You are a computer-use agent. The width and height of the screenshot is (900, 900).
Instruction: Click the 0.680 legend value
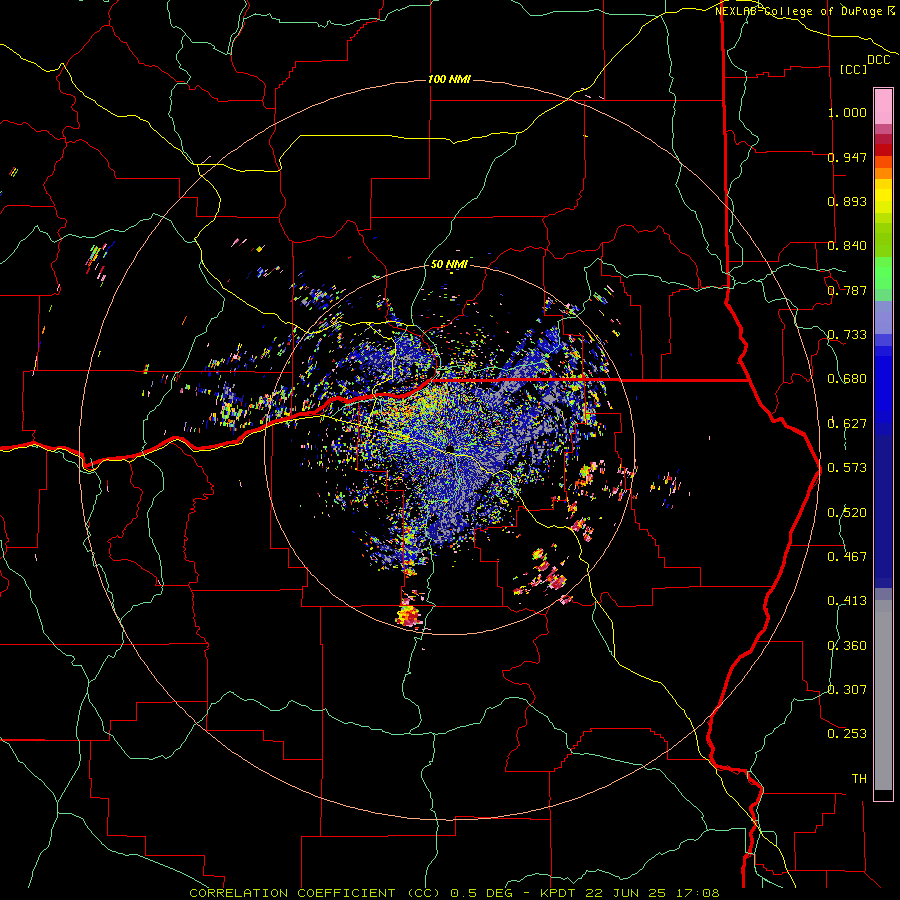pyautogui.click(x=847, y=379)
